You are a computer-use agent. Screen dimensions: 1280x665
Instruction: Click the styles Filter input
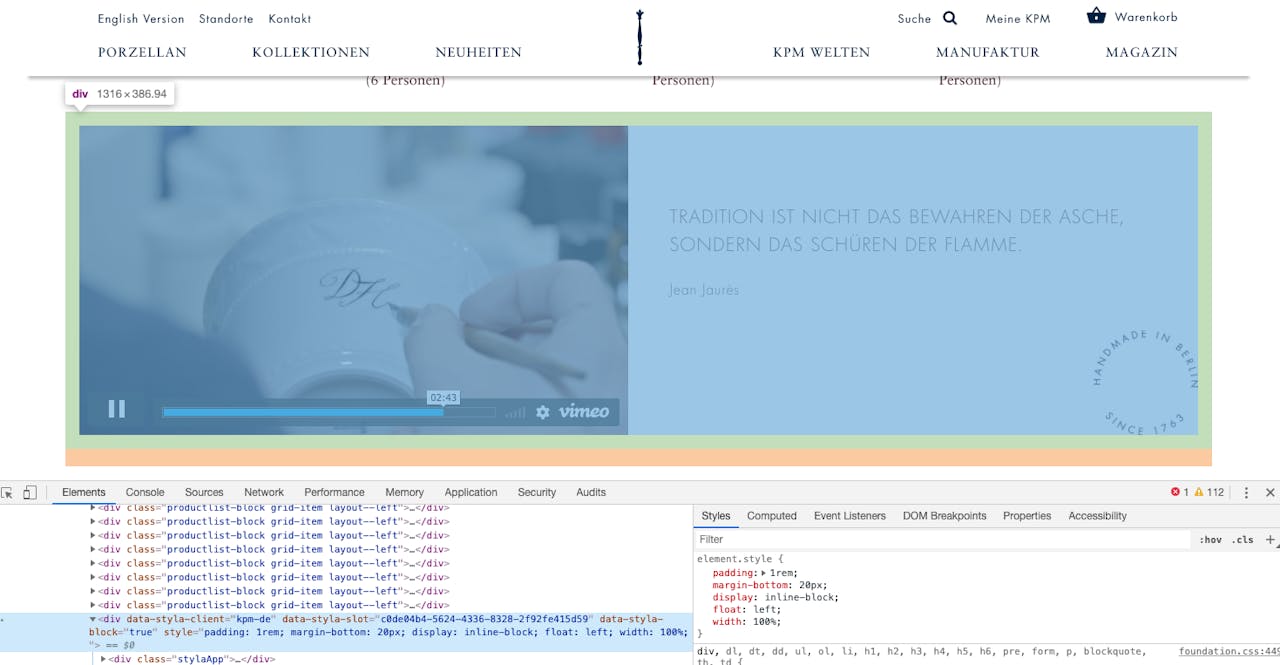click(x=942, y=540)
